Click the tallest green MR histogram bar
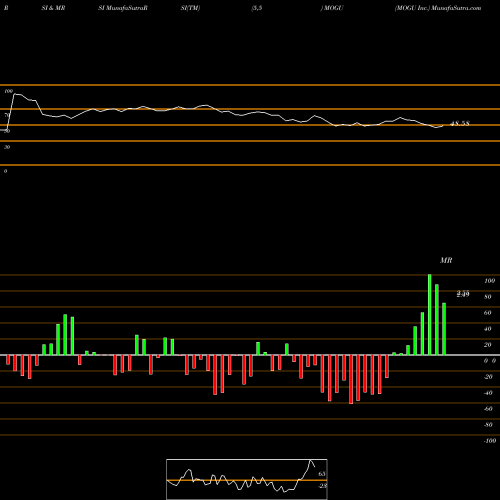 (430, 315)
